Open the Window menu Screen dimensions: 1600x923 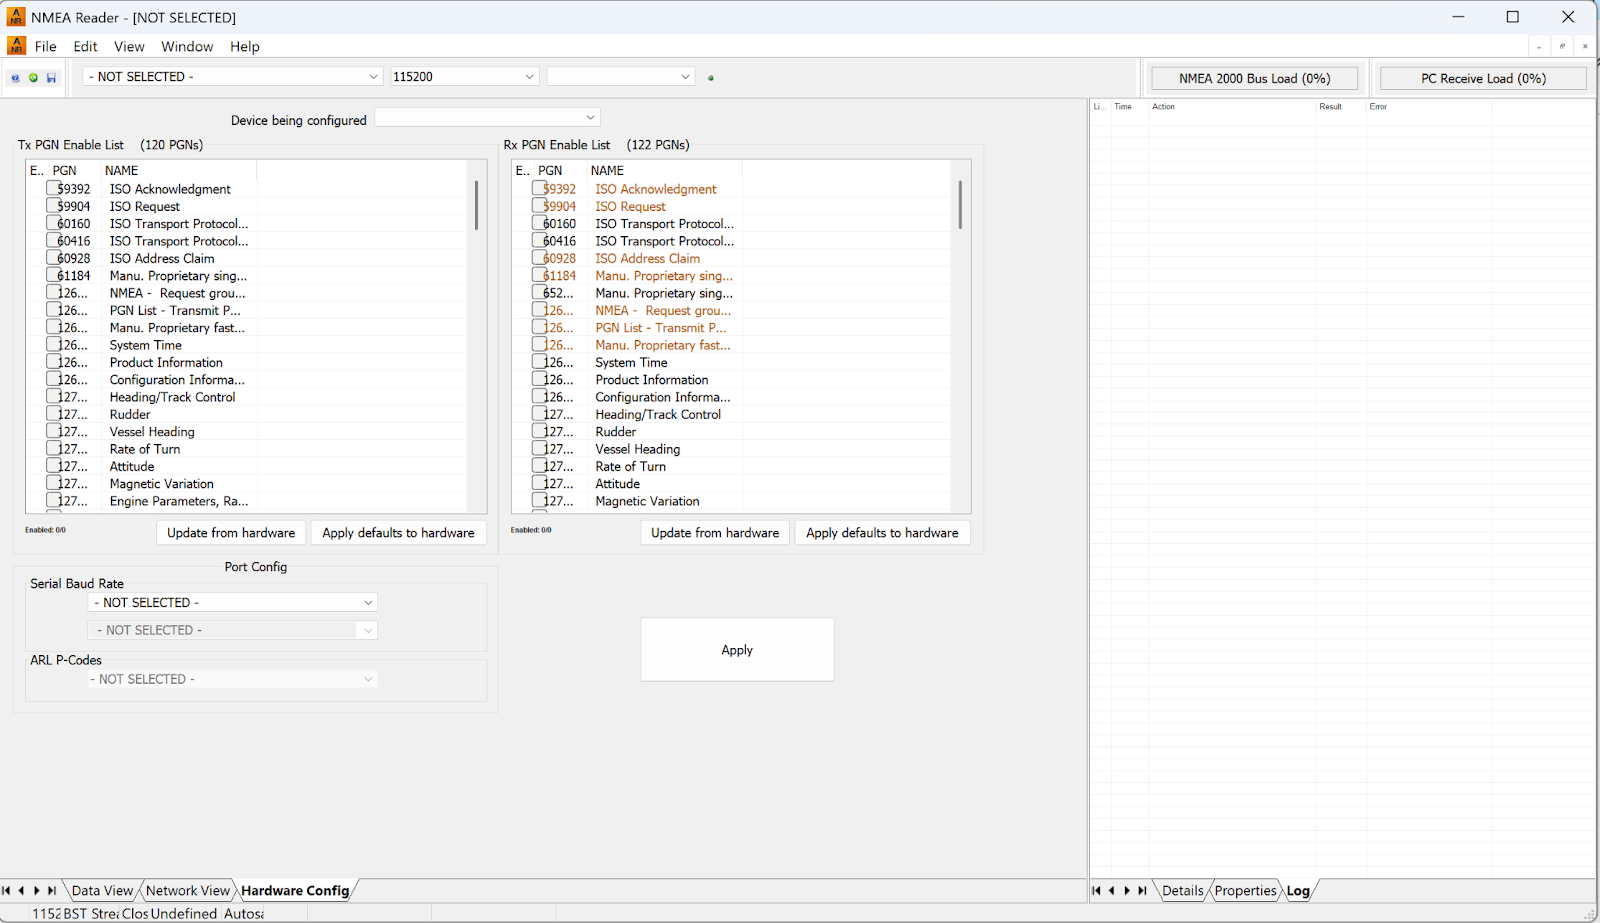(x=187, y=46)
